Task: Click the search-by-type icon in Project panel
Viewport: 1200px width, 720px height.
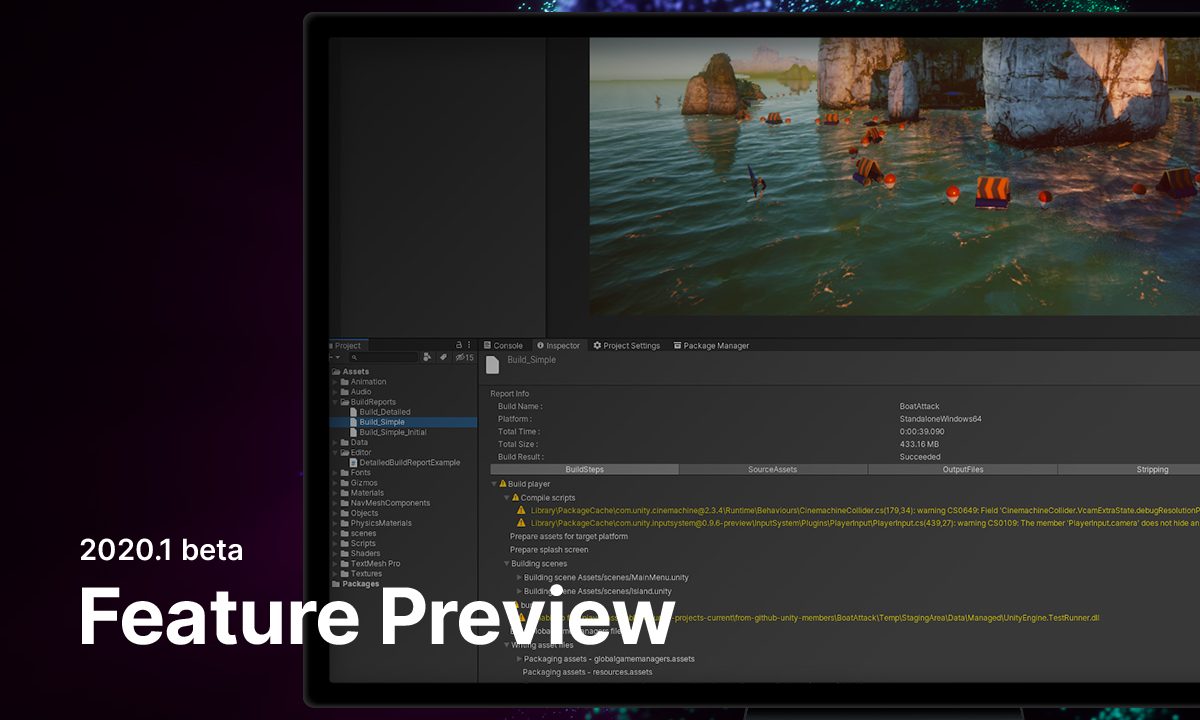Action: coord(427,357)
